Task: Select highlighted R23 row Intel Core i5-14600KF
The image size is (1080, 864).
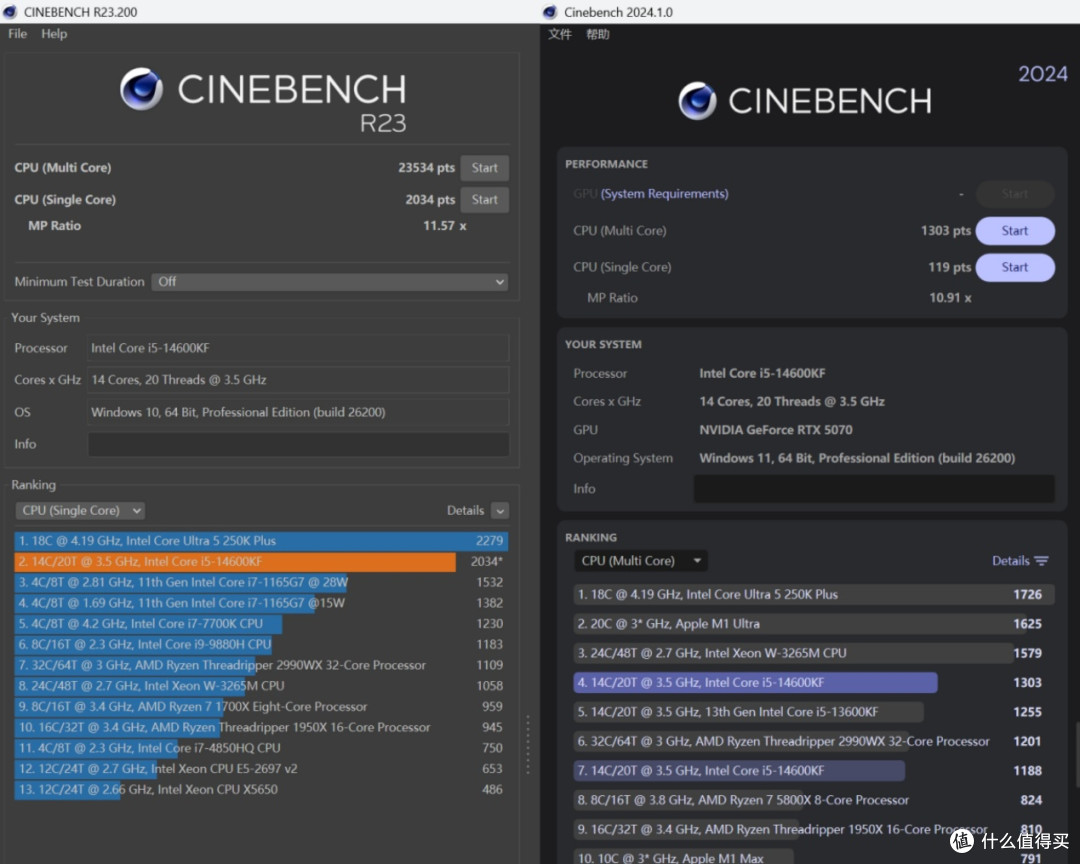Action: (x=261, y=562)
